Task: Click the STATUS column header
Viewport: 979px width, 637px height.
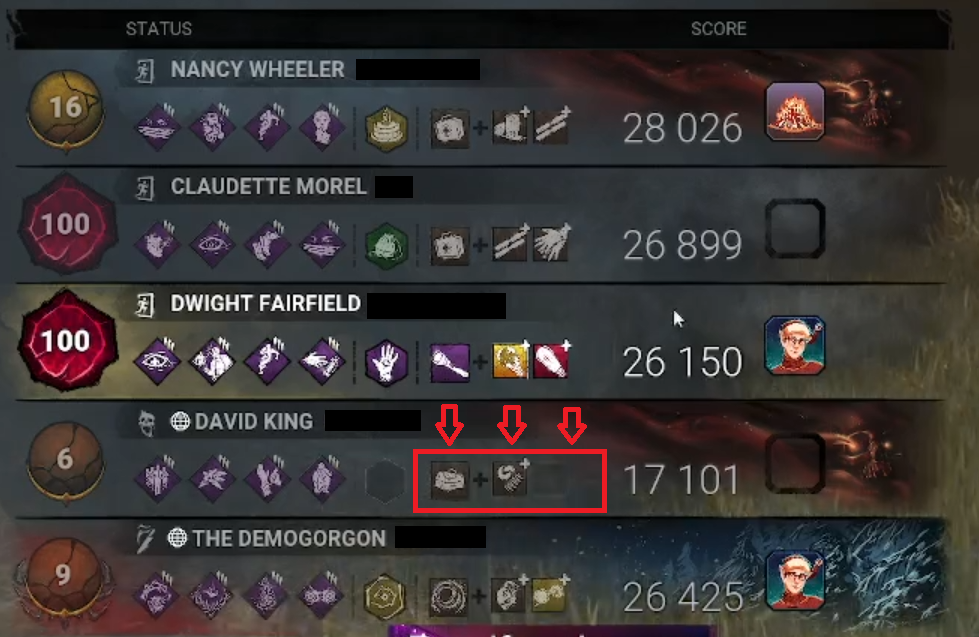Action: pyautogui.click(x=159, y=29)
